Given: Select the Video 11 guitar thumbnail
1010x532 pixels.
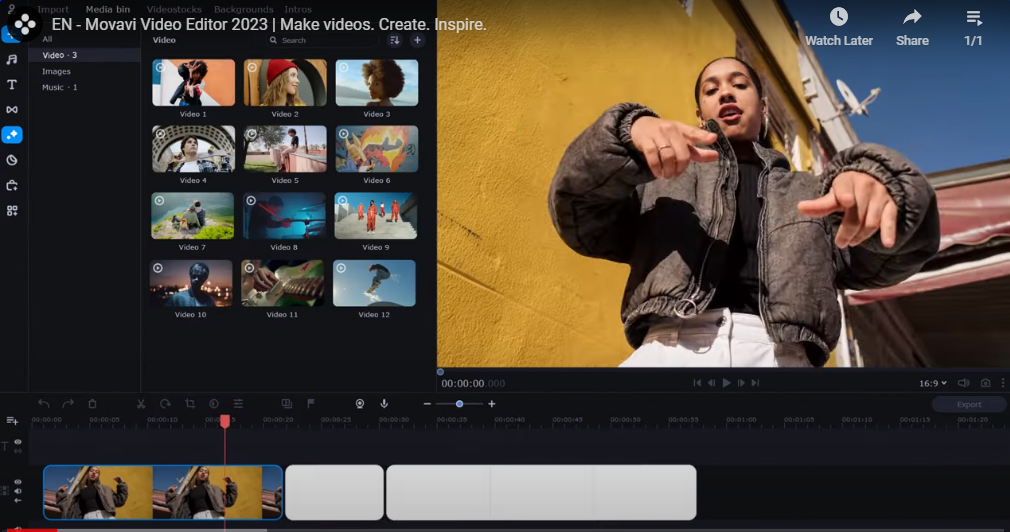Looking at the screenshot, I should (x=283, y=283).
